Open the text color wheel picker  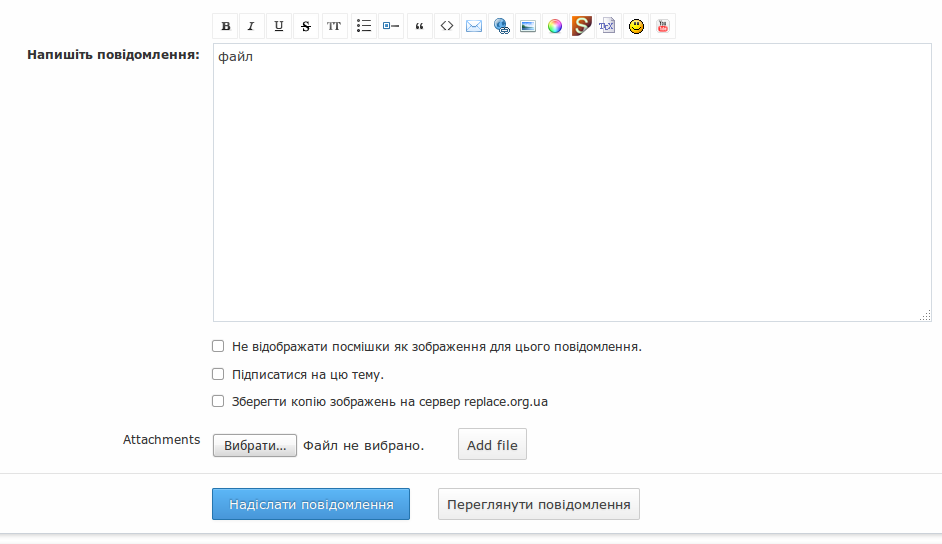(555, 26)
